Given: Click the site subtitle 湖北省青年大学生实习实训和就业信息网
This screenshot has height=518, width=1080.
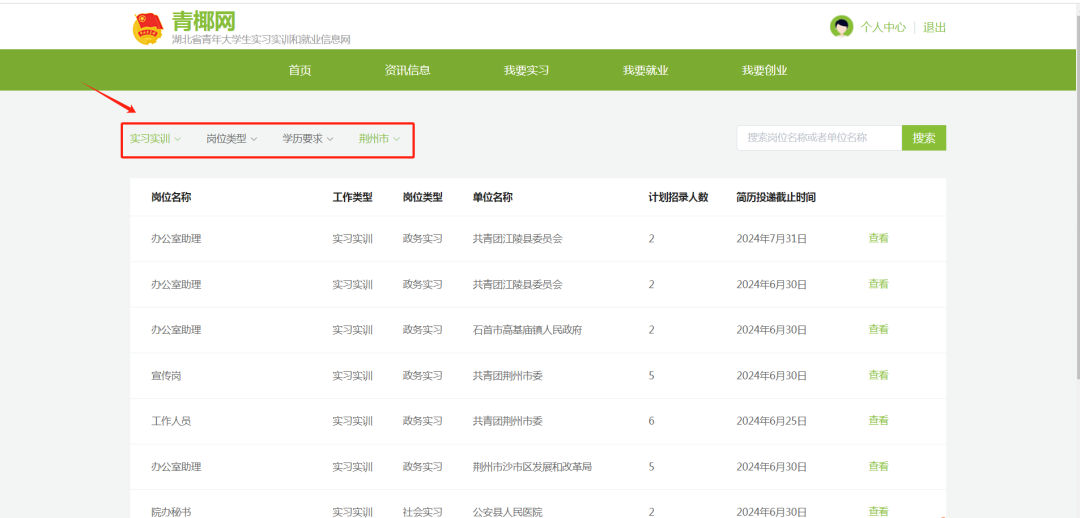Looking at the screenshot, I should (261, 40).
